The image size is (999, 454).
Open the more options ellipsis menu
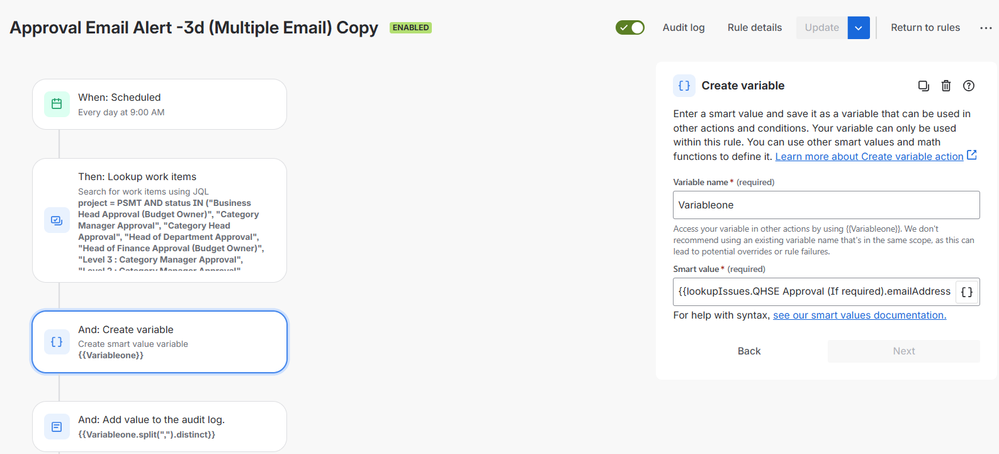[986, 28]
